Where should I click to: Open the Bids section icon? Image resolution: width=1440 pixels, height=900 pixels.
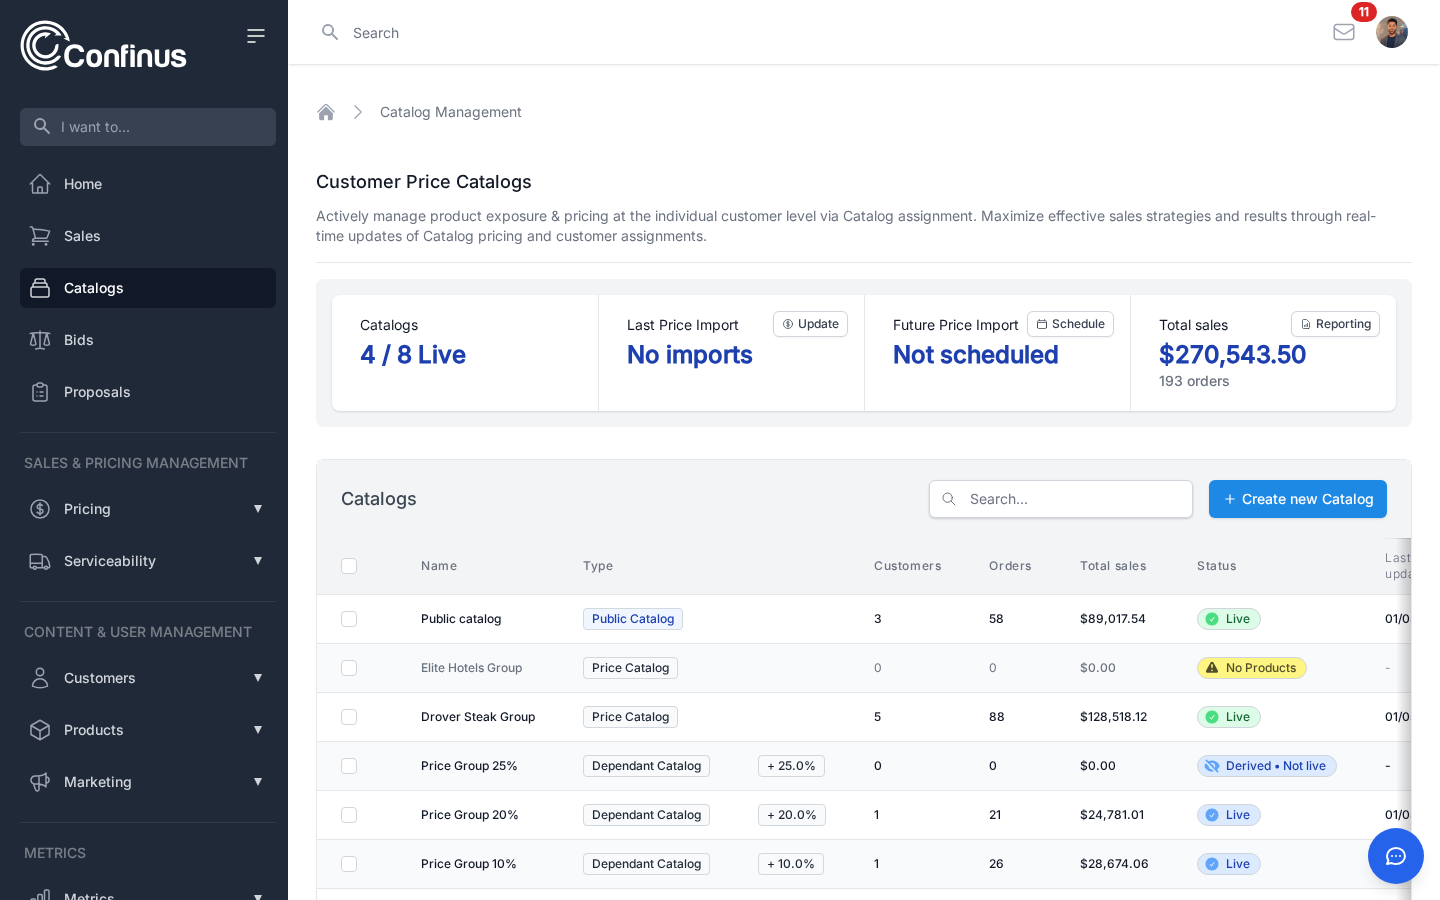pos(40,340)
